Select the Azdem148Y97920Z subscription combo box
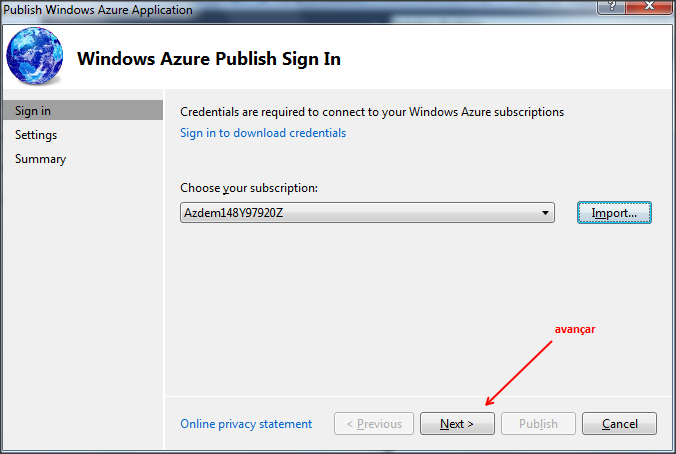This screenshot has width=676, height=454. (x=367, y=213)
